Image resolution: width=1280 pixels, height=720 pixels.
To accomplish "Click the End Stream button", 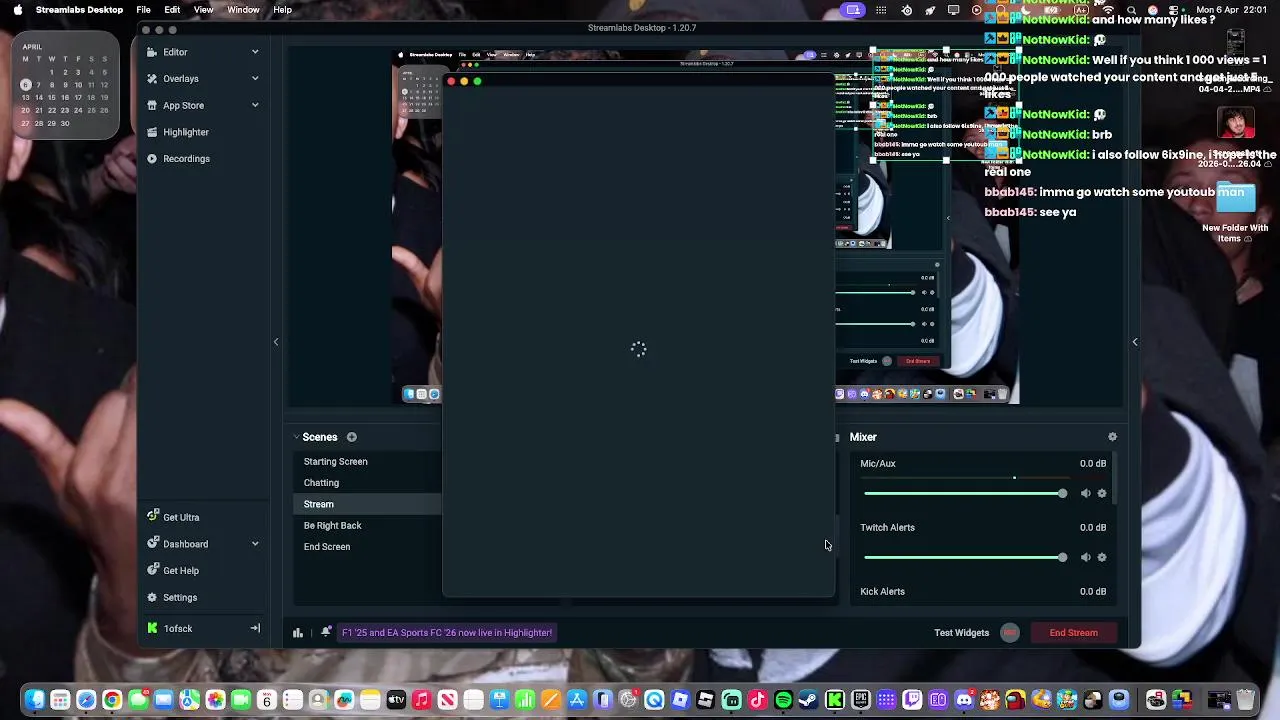I will click(x=1073, y=632).
